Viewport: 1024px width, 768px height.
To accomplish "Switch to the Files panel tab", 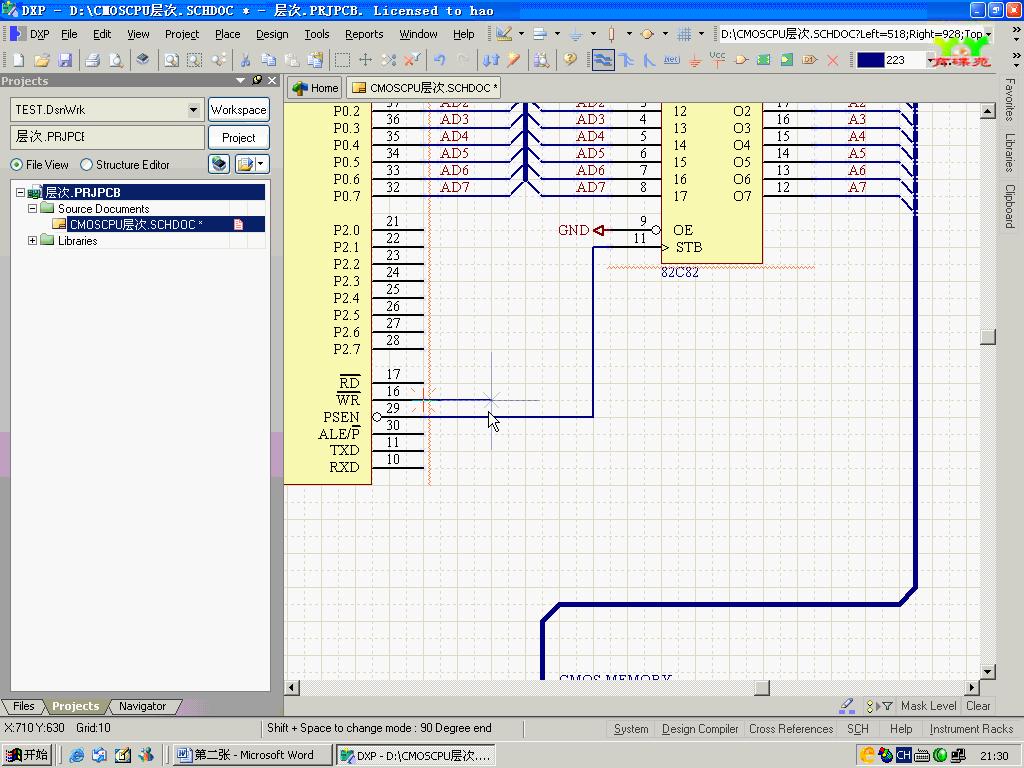I will pos(24,706).
